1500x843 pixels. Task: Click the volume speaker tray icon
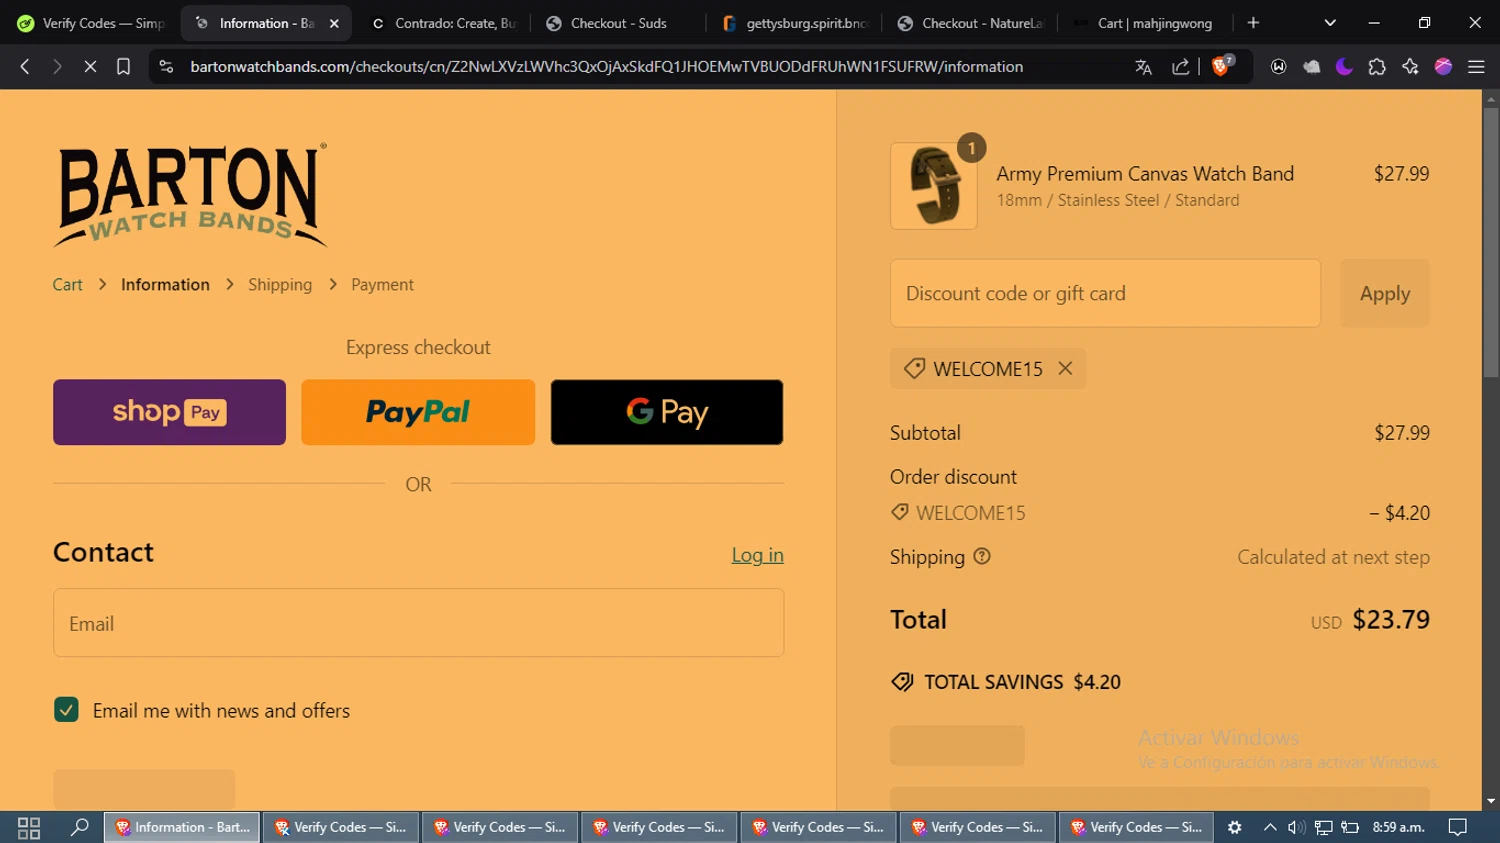pyautogui.click(x=1296, y=827)
